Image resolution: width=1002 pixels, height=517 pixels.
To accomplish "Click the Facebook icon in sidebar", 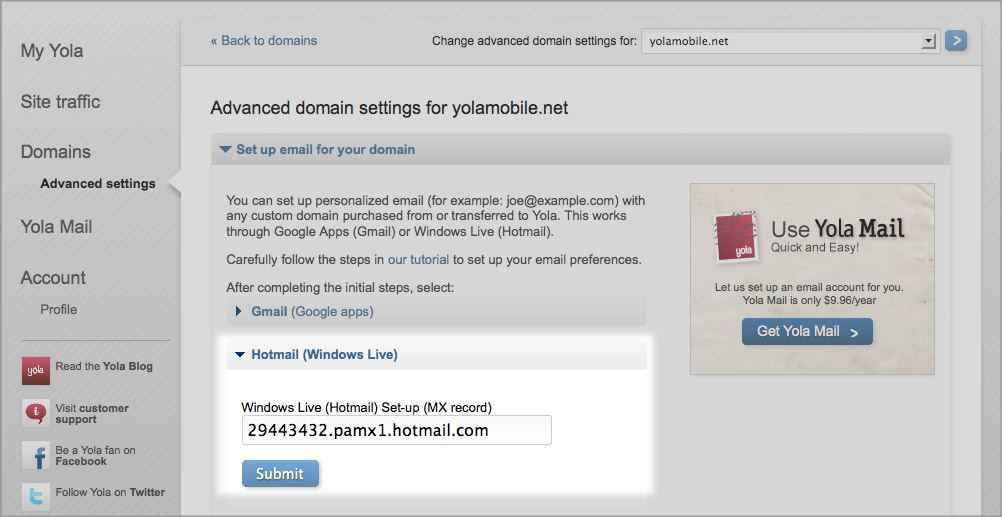I will (36, 455).
